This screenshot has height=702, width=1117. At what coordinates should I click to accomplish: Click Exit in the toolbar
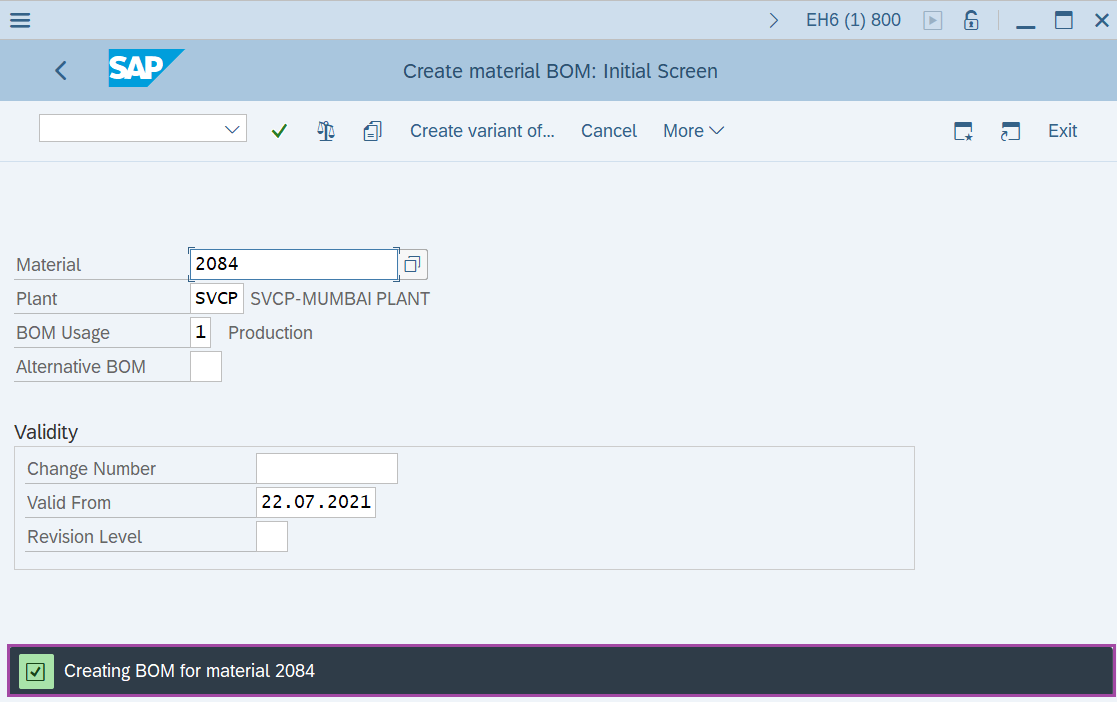click(1062, 131)
